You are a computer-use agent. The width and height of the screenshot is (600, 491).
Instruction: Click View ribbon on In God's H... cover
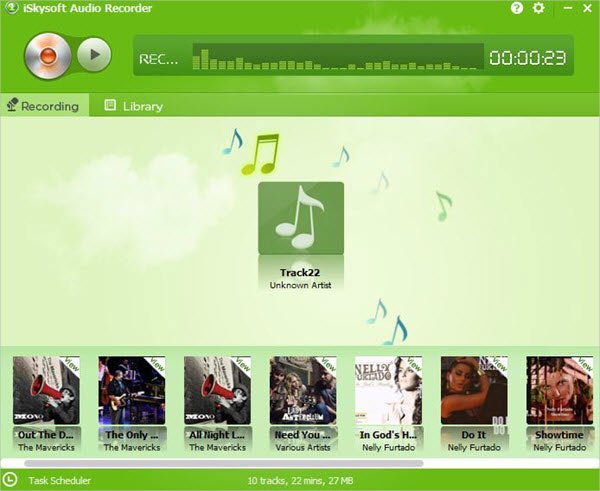(413, 364)
